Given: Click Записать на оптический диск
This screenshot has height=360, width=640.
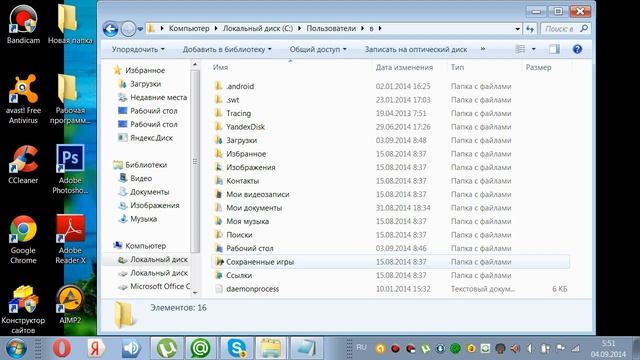Looking at the screenshot, I should point(416,49).
